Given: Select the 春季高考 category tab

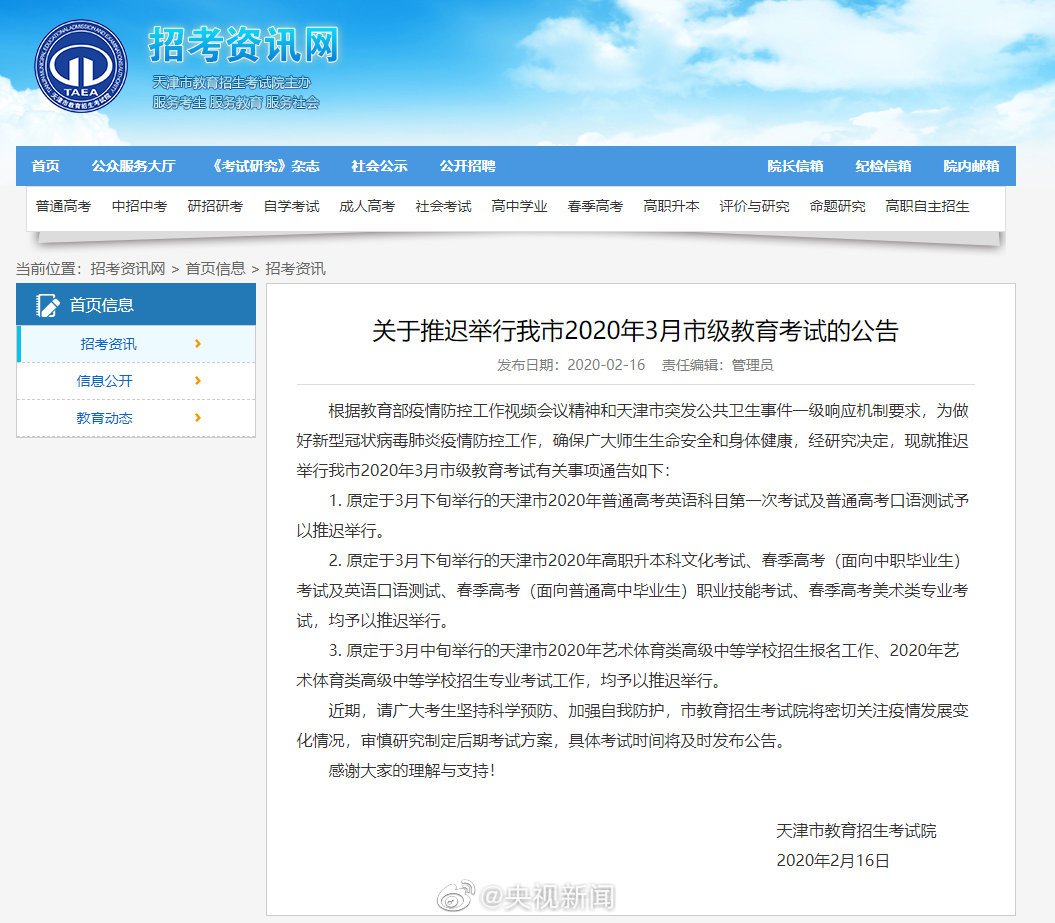Looking at the screenshot, I should pyautogui.click(x=595, y=206).
